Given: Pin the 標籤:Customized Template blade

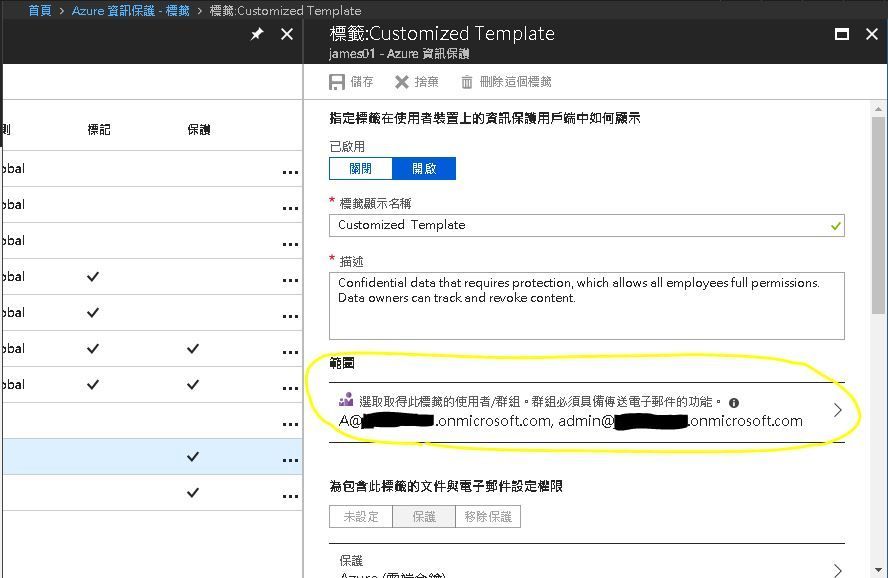Looking at the screenshot, I should point(256,33).
